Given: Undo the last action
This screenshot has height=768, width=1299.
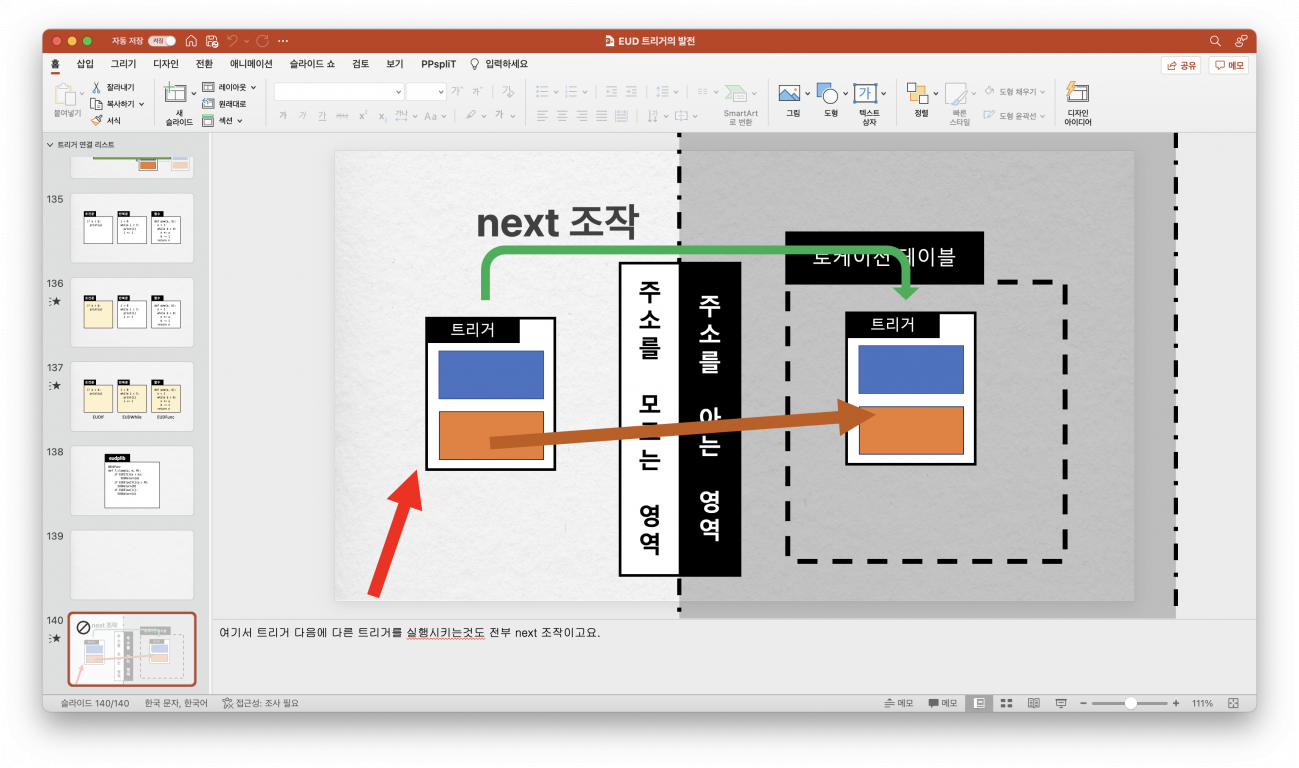Looking at the screenshot, I should coord(232,41).
